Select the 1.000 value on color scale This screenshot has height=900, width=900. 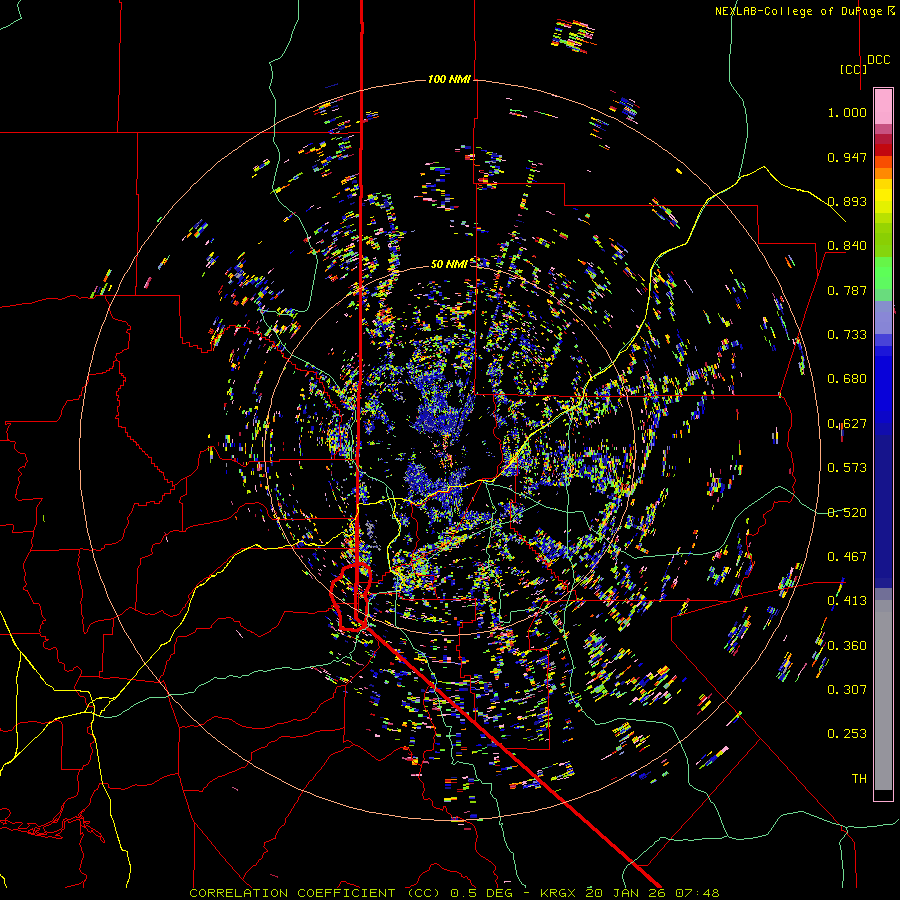(x=847, y=112)
